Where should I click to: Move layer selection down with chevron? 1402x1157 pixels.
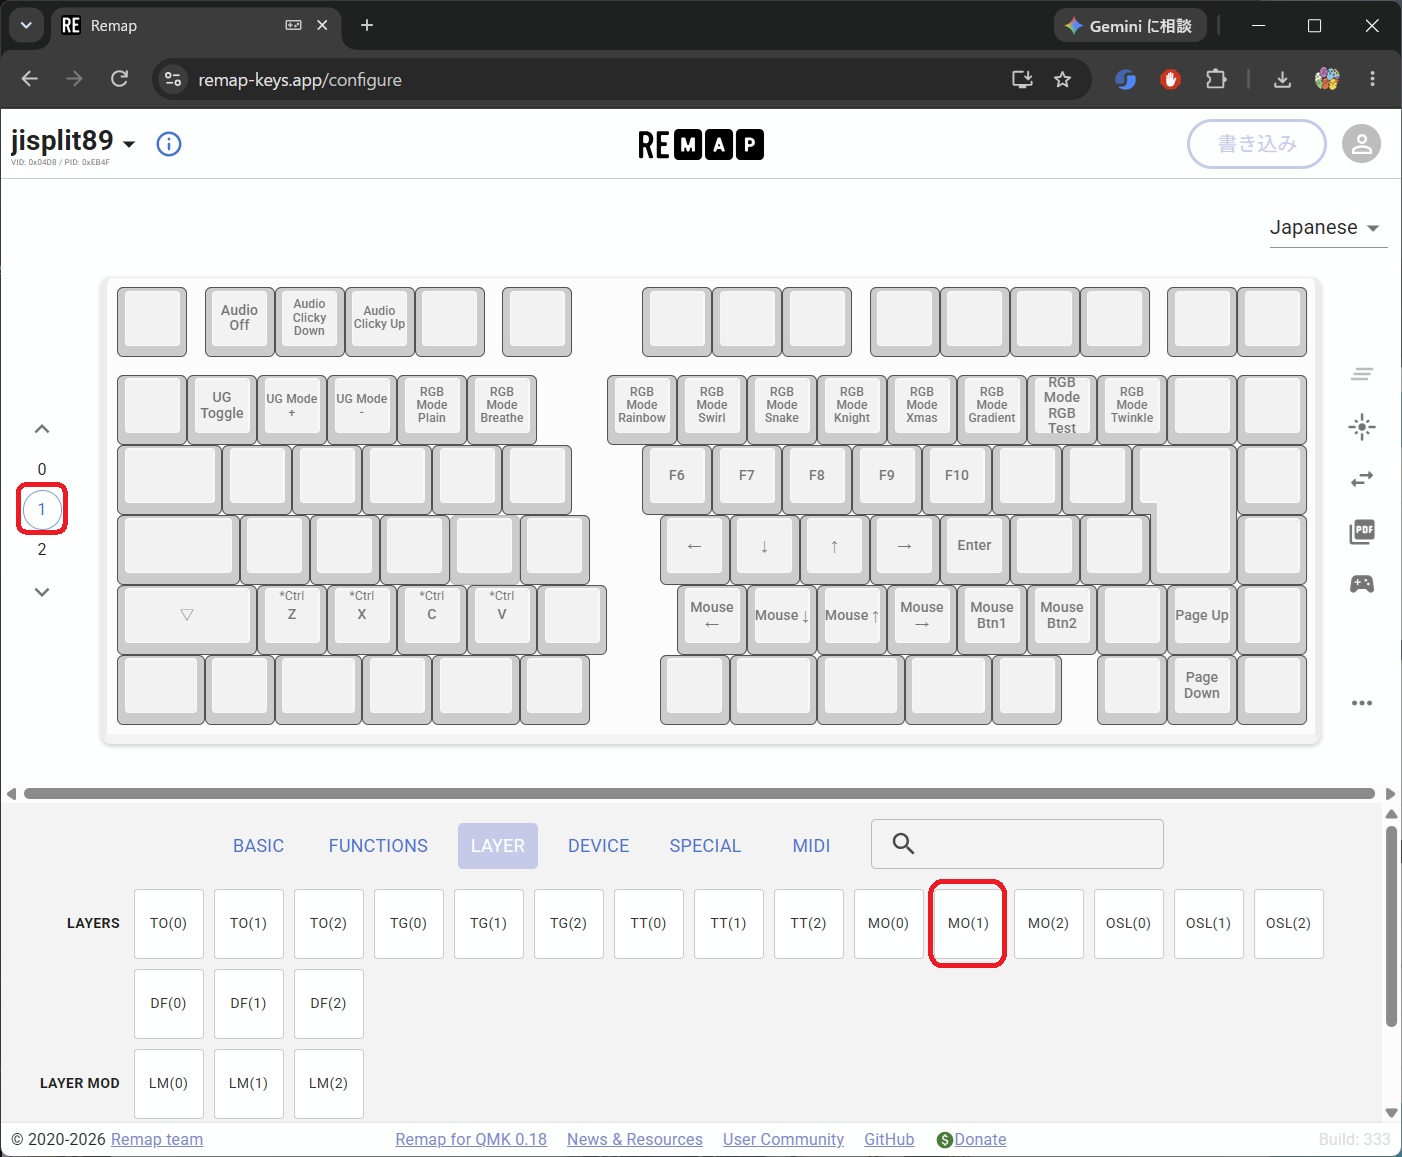[42, 592]
